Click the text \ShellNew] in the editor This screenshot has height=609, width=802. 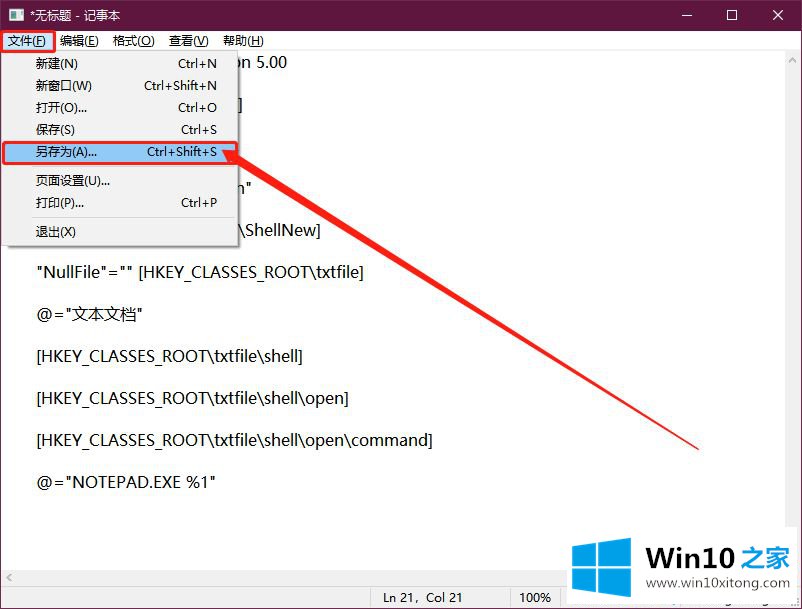tap(280, 230)
